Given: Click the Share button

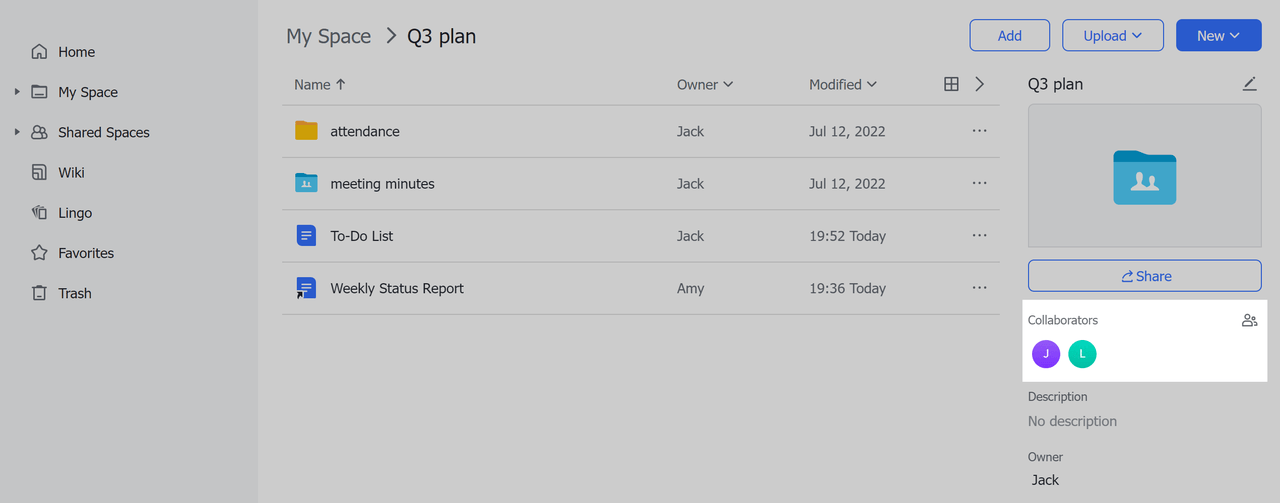Looking at the screenshot, I should point(1144,276).
